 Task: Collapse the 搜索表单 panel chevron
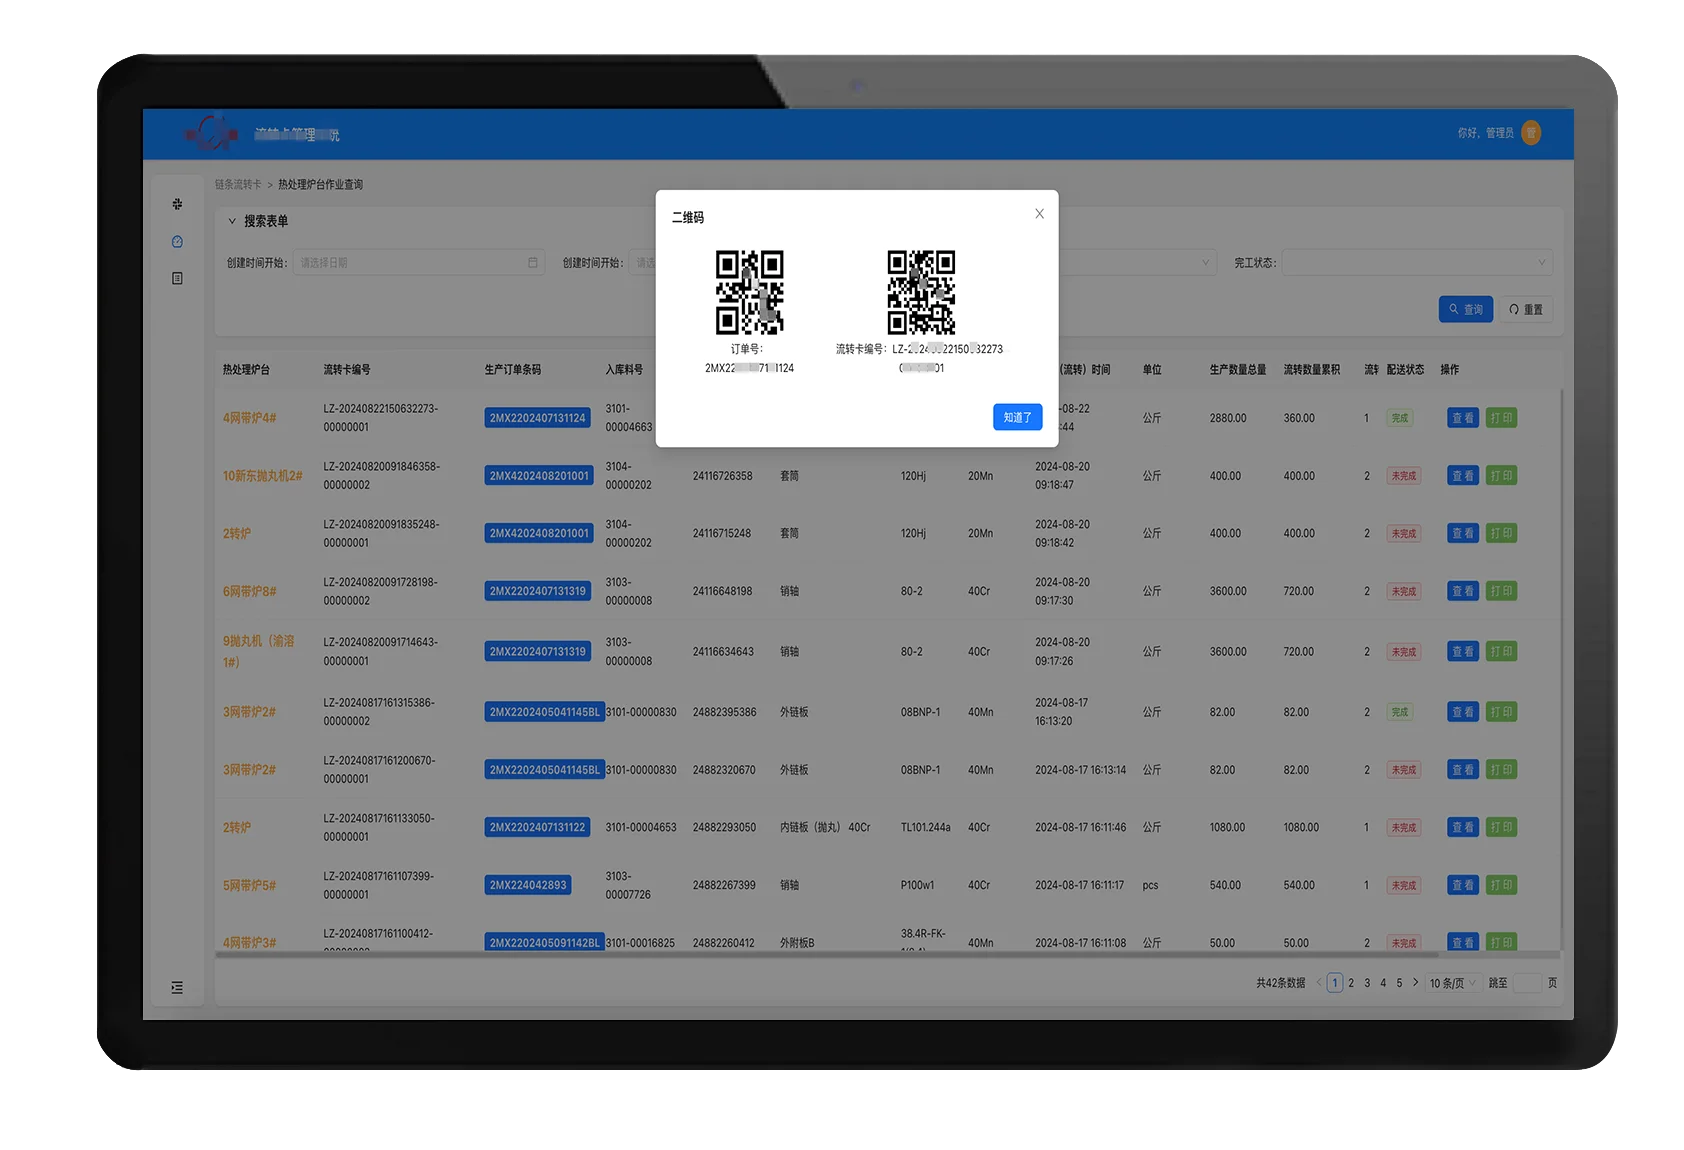[232, 221]
